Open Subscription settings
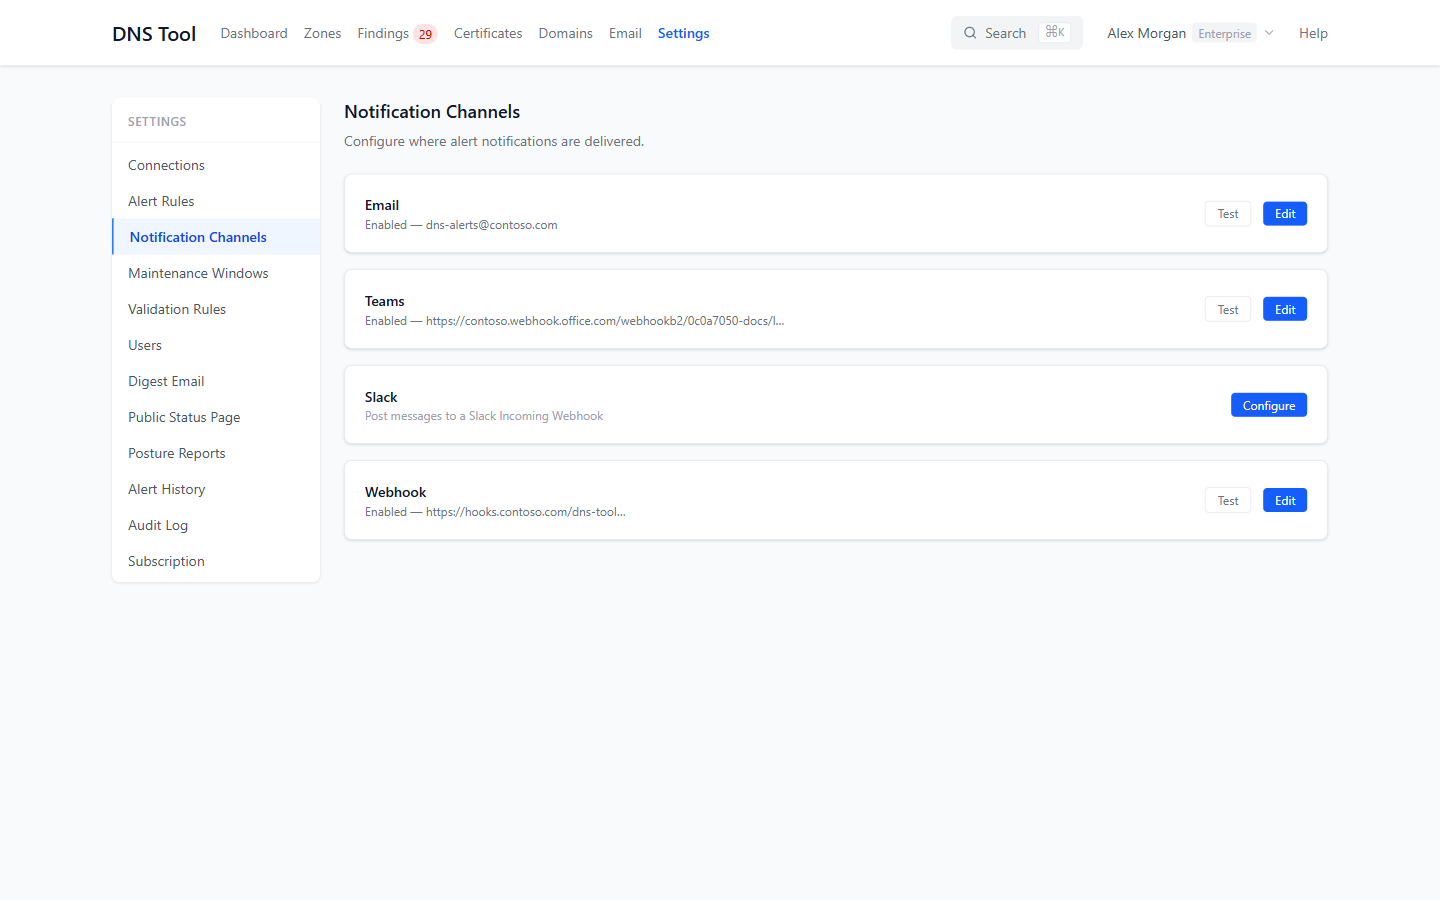Image resolution: width=1440 pixels, height=900 pixels. tap(216, 561)
